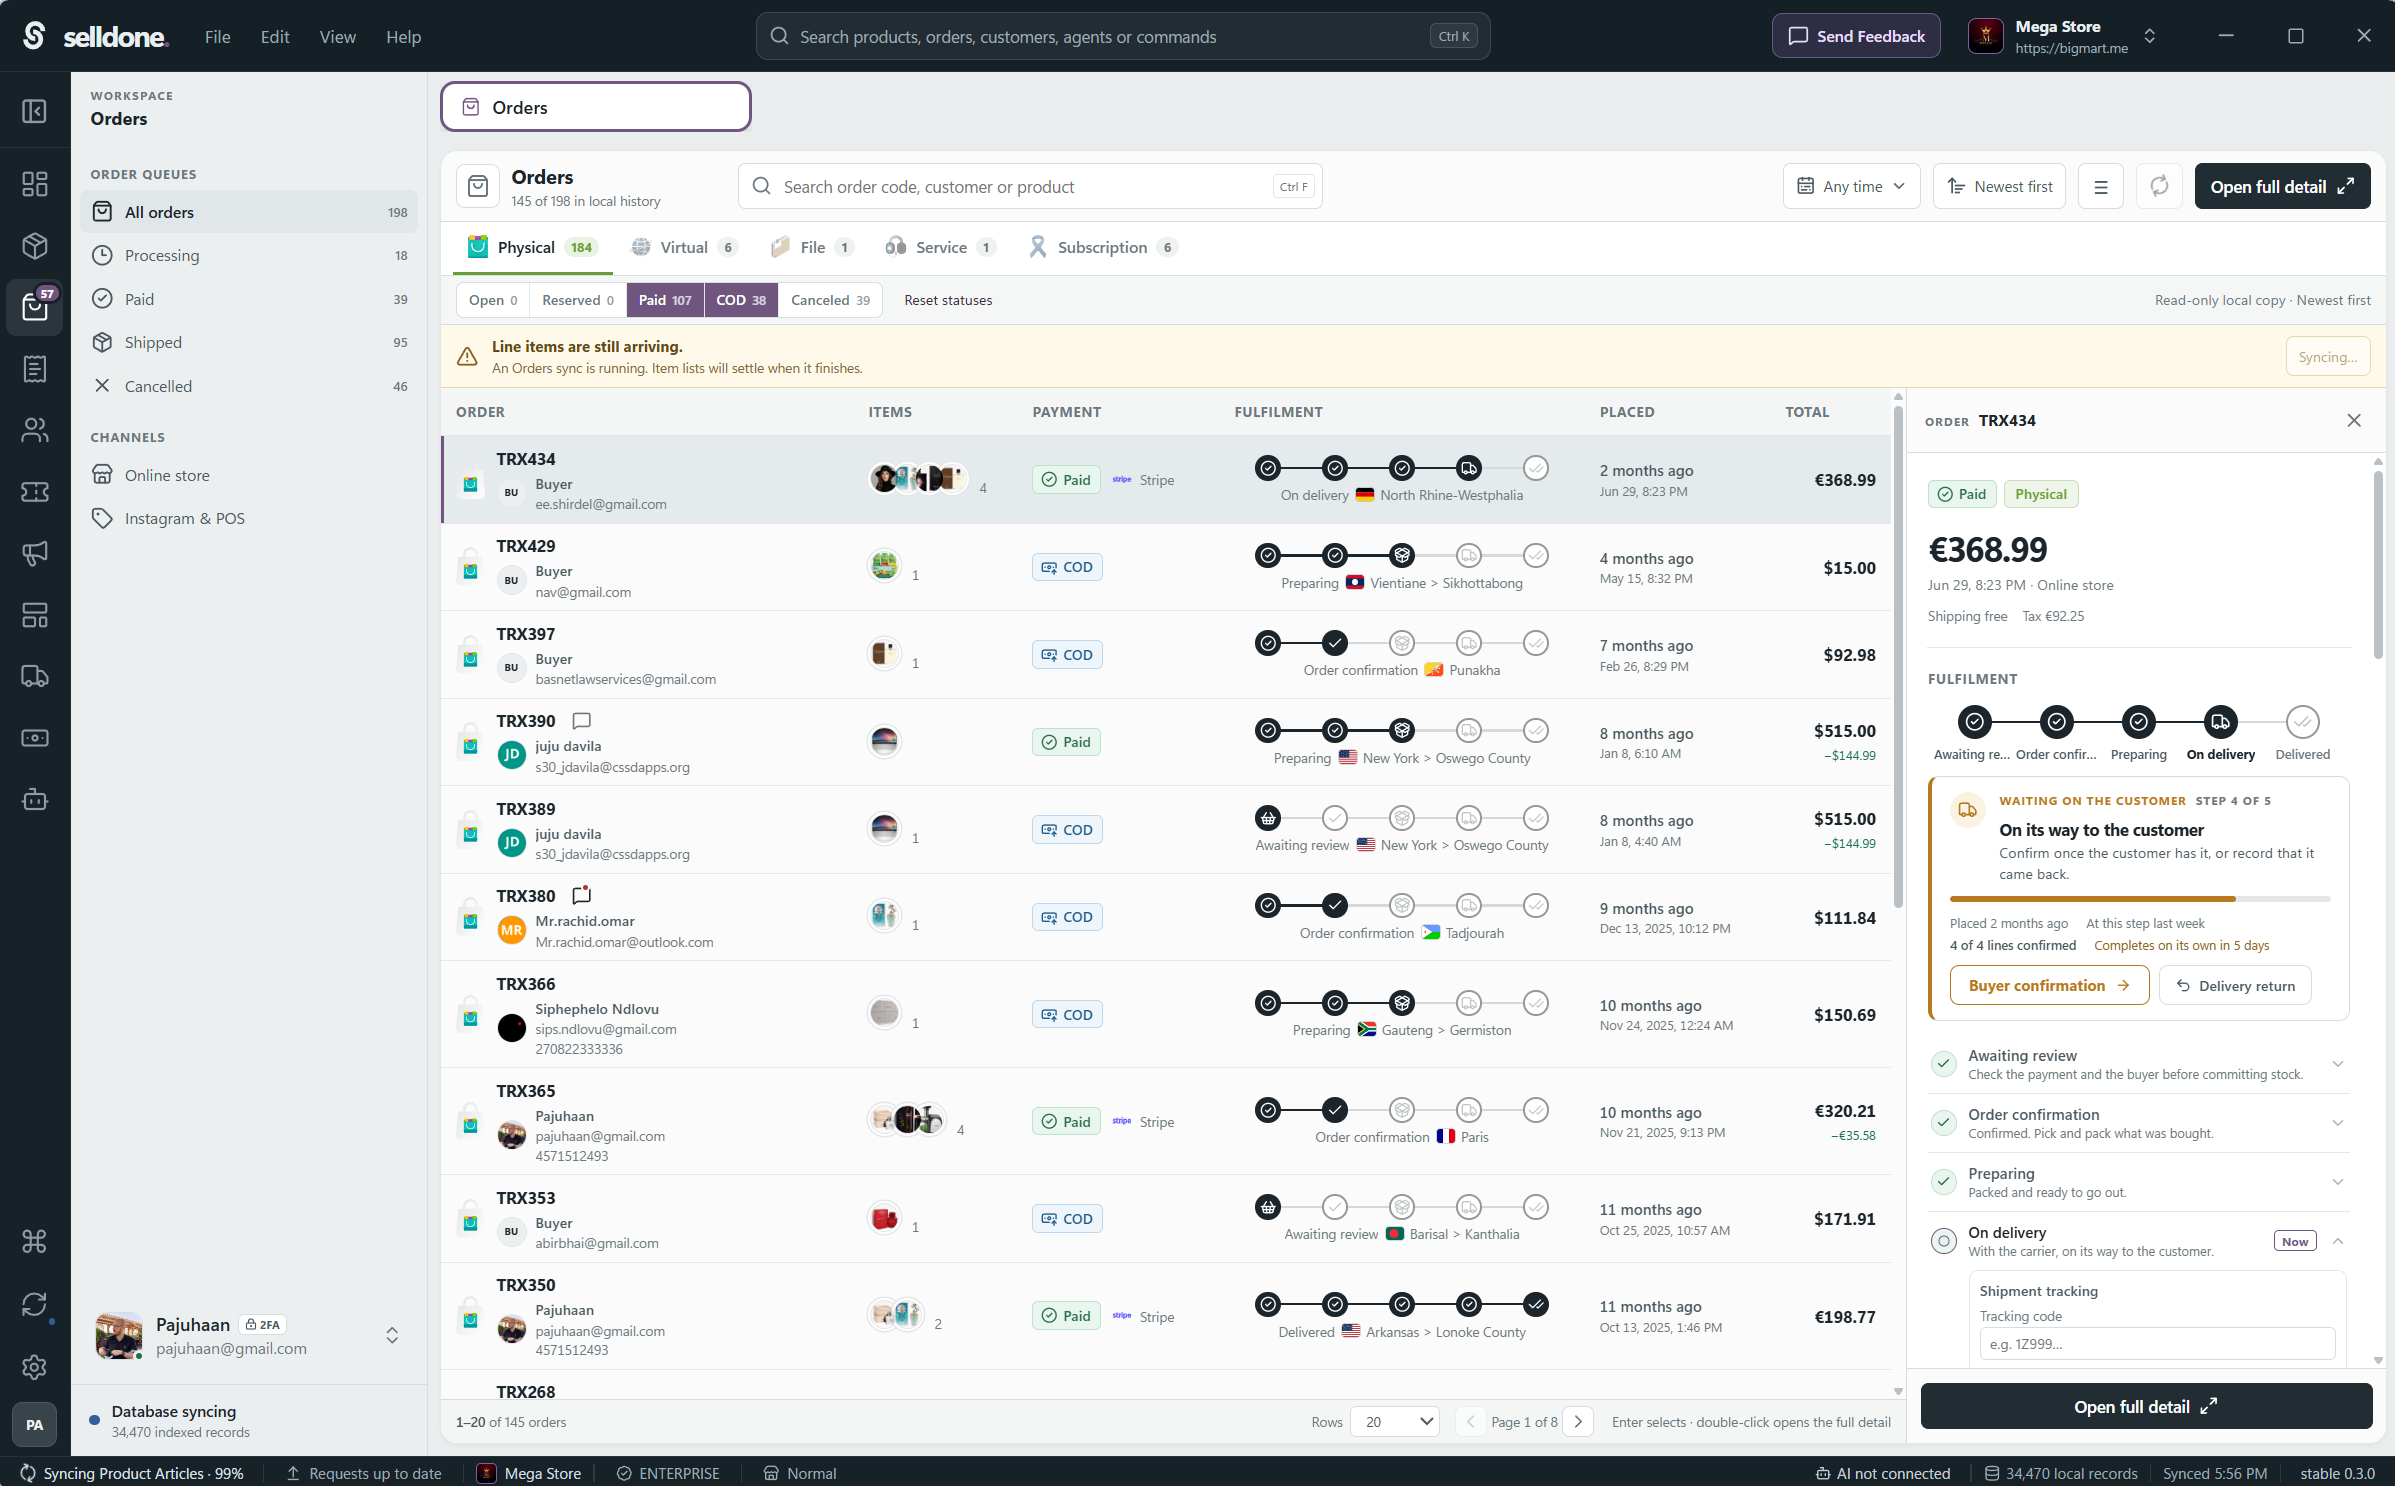Toggle the Canceled 39 status filter
The width and height of the screenshot is (2395, 1486).
(x=830, y=300)
